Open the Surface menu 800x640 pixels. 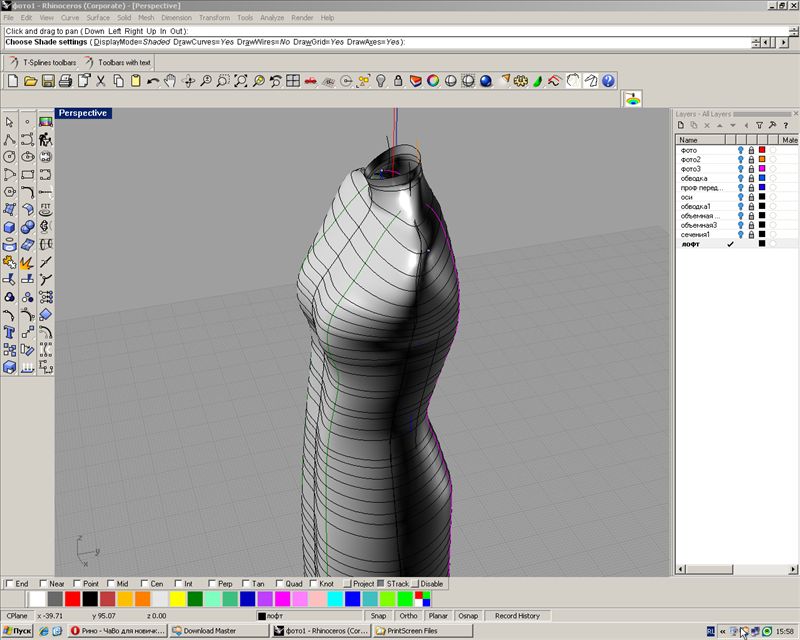coord(98,18)
